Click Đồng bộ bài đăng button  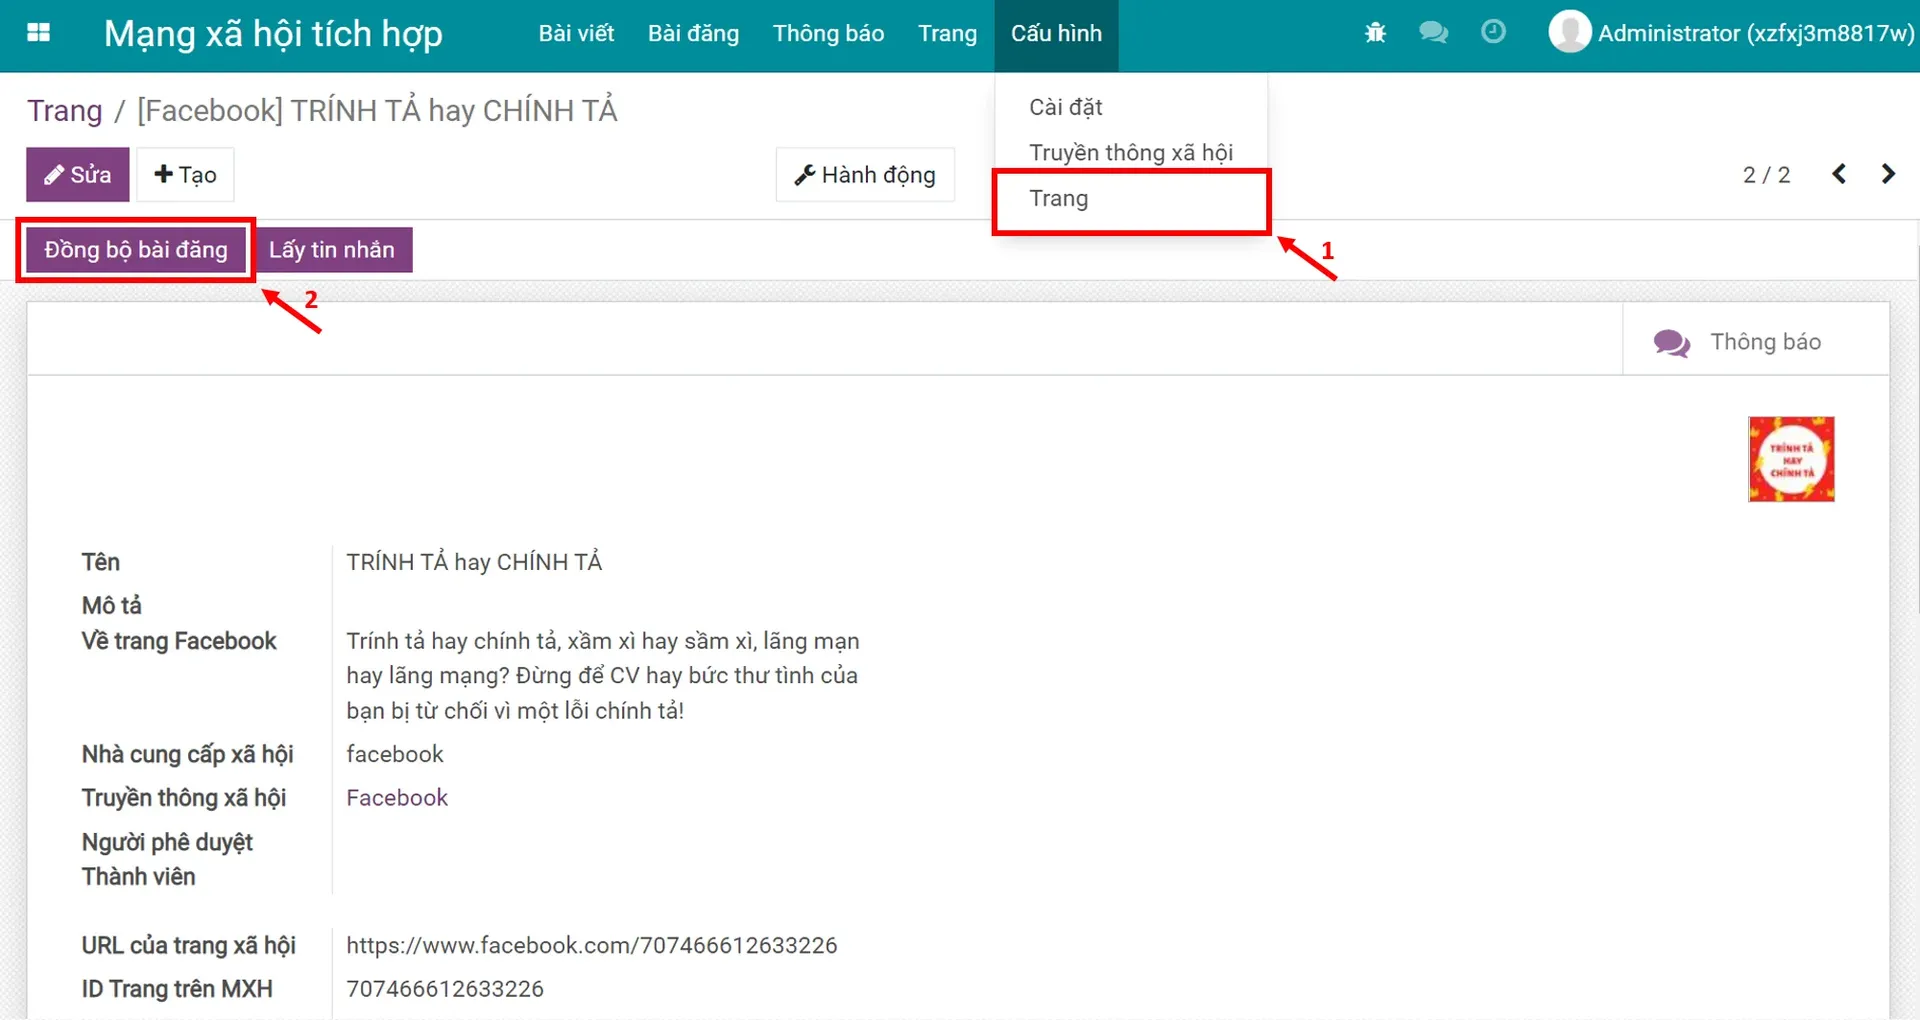pos(136,250)
